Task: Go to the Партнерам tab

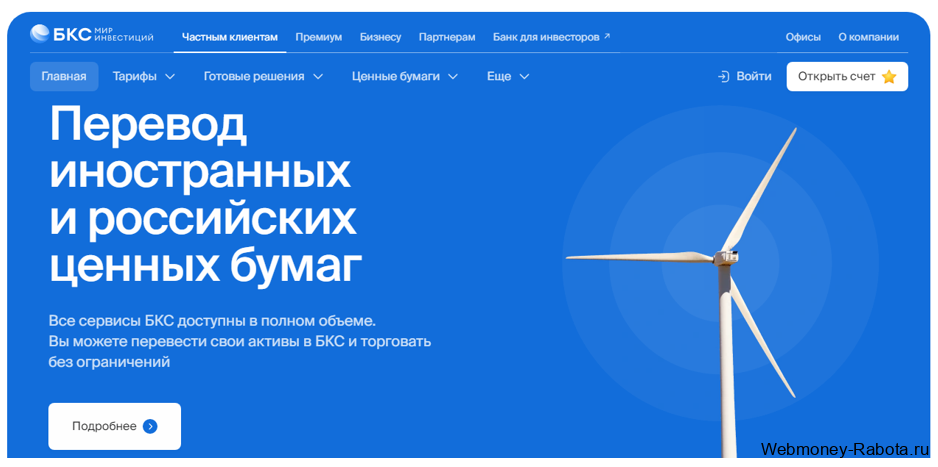Action: [447, 37]
